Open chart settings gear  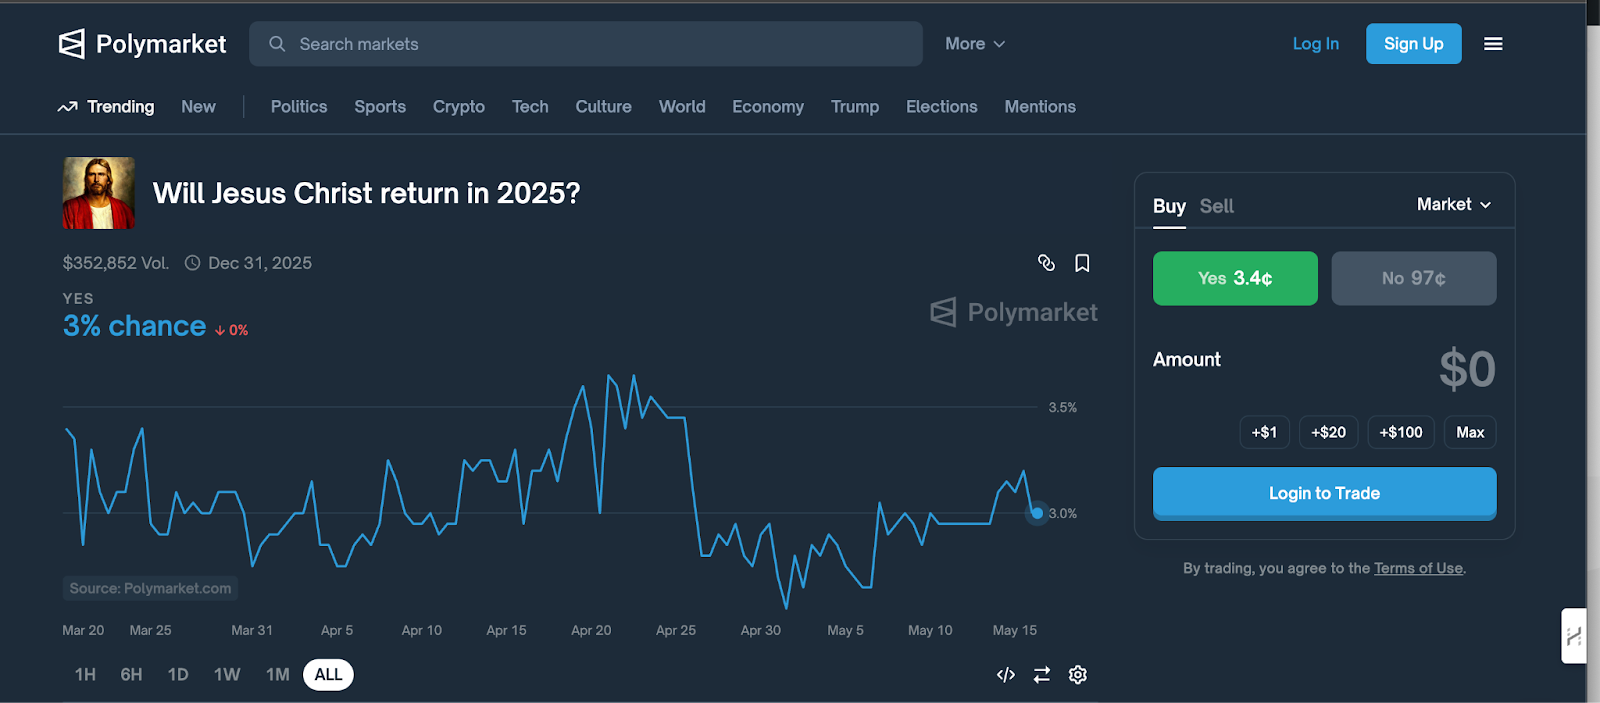(x=1077, y=675)
